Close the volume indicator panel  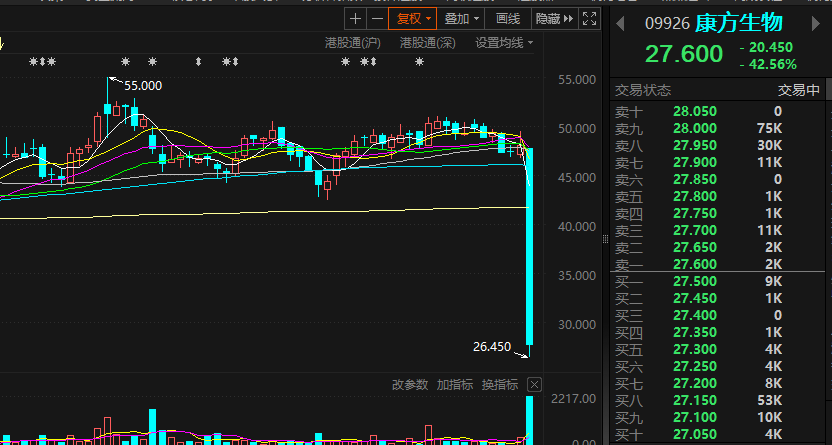pos(534,385)
